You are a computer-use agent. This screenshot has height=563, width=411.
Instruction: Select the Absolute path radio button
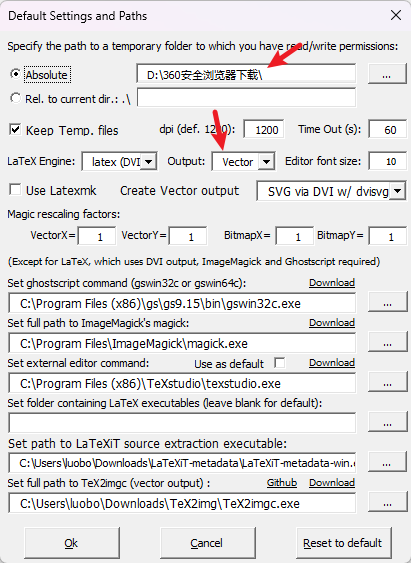click(15, 74)
